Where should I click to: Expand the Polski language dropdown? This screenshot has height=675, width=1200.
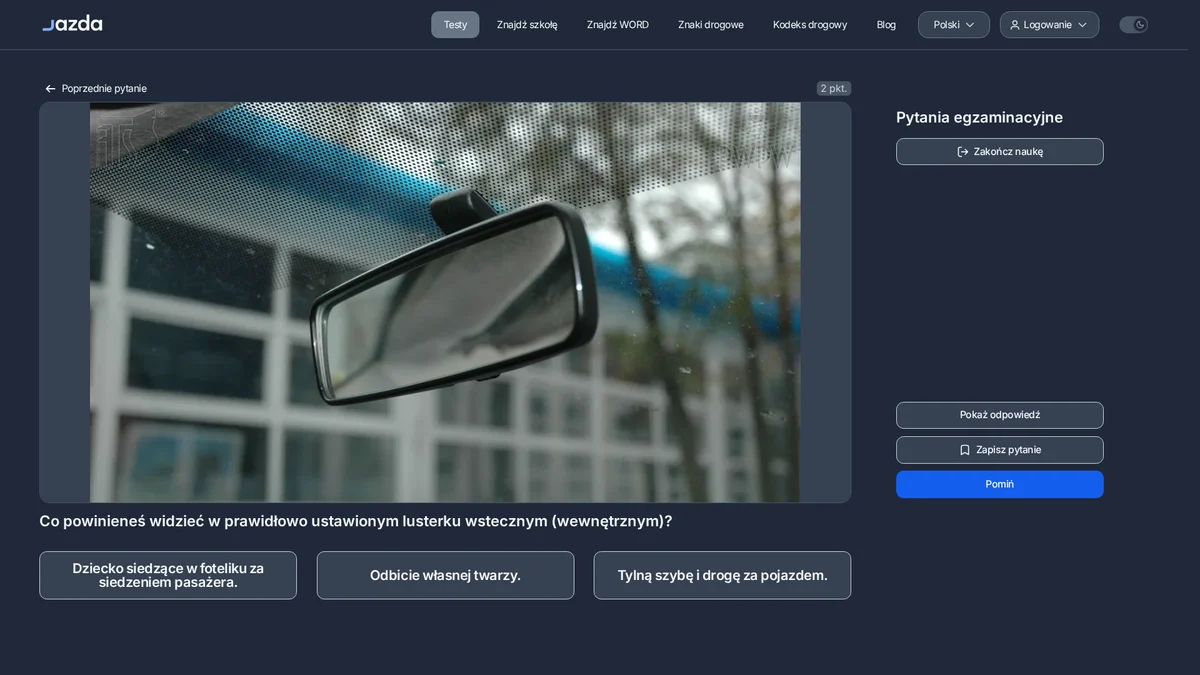[x=954, y=25]
